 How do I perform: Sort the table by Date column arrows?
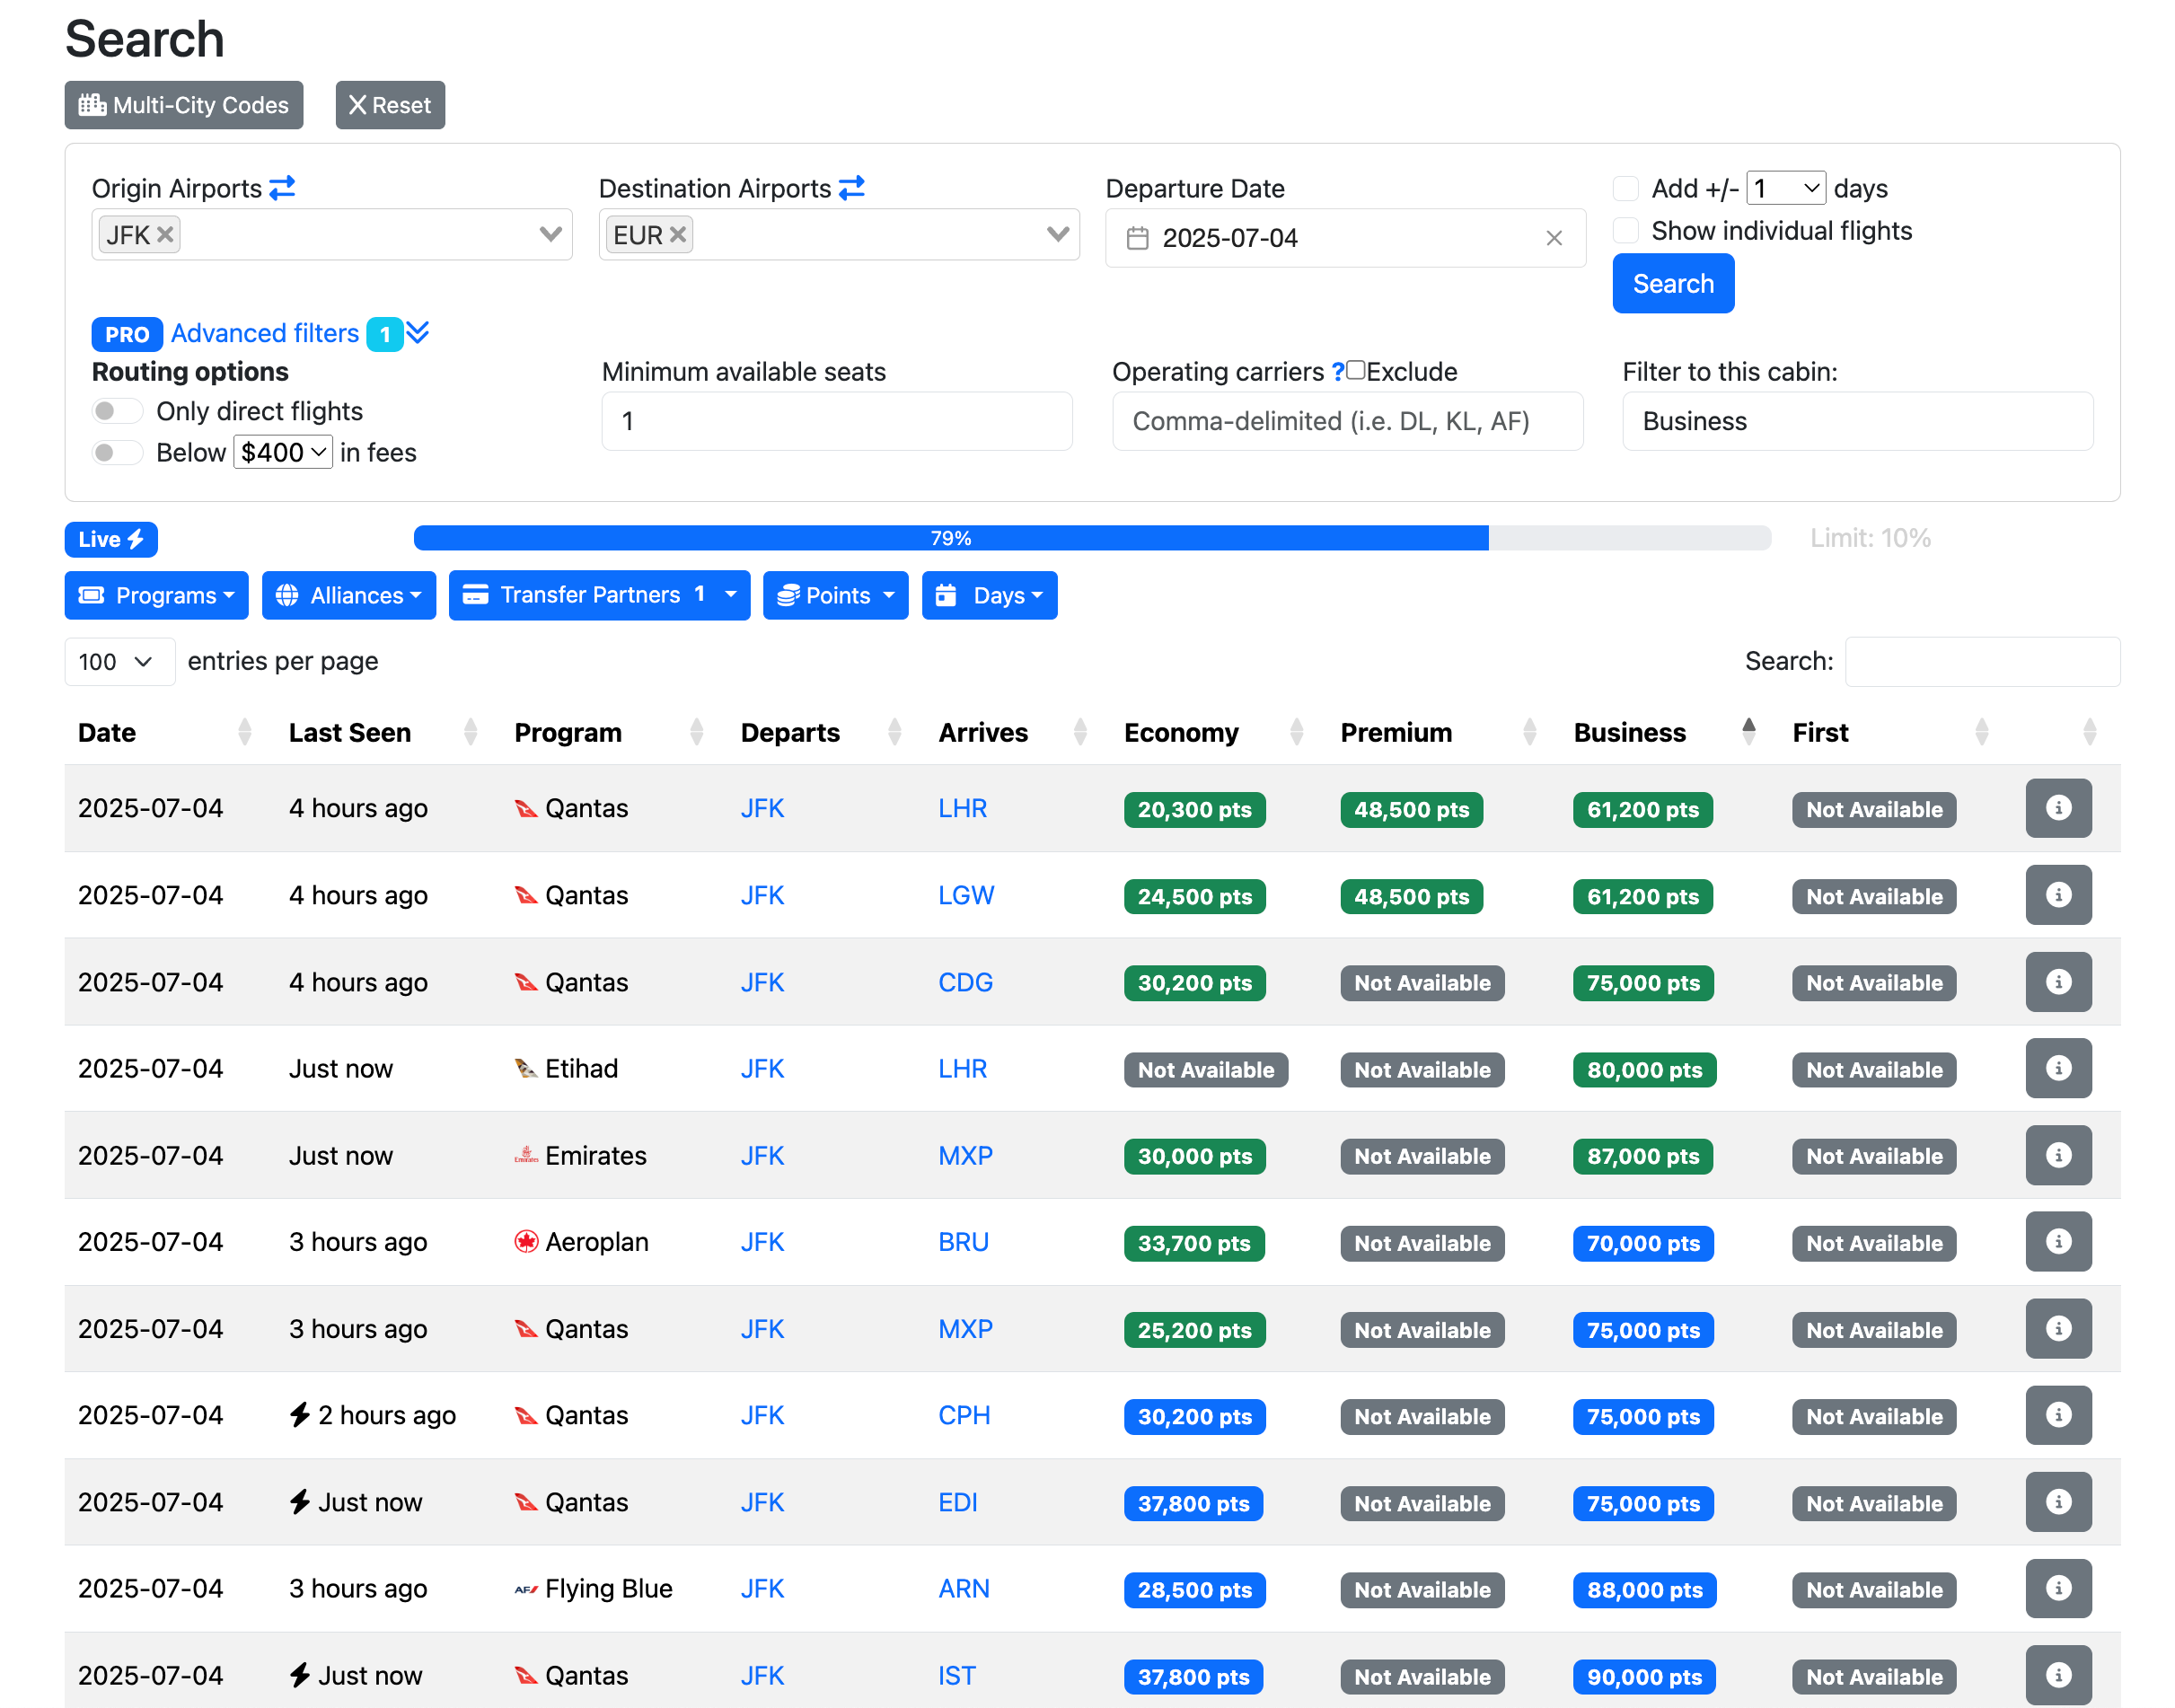click(245, 732)
